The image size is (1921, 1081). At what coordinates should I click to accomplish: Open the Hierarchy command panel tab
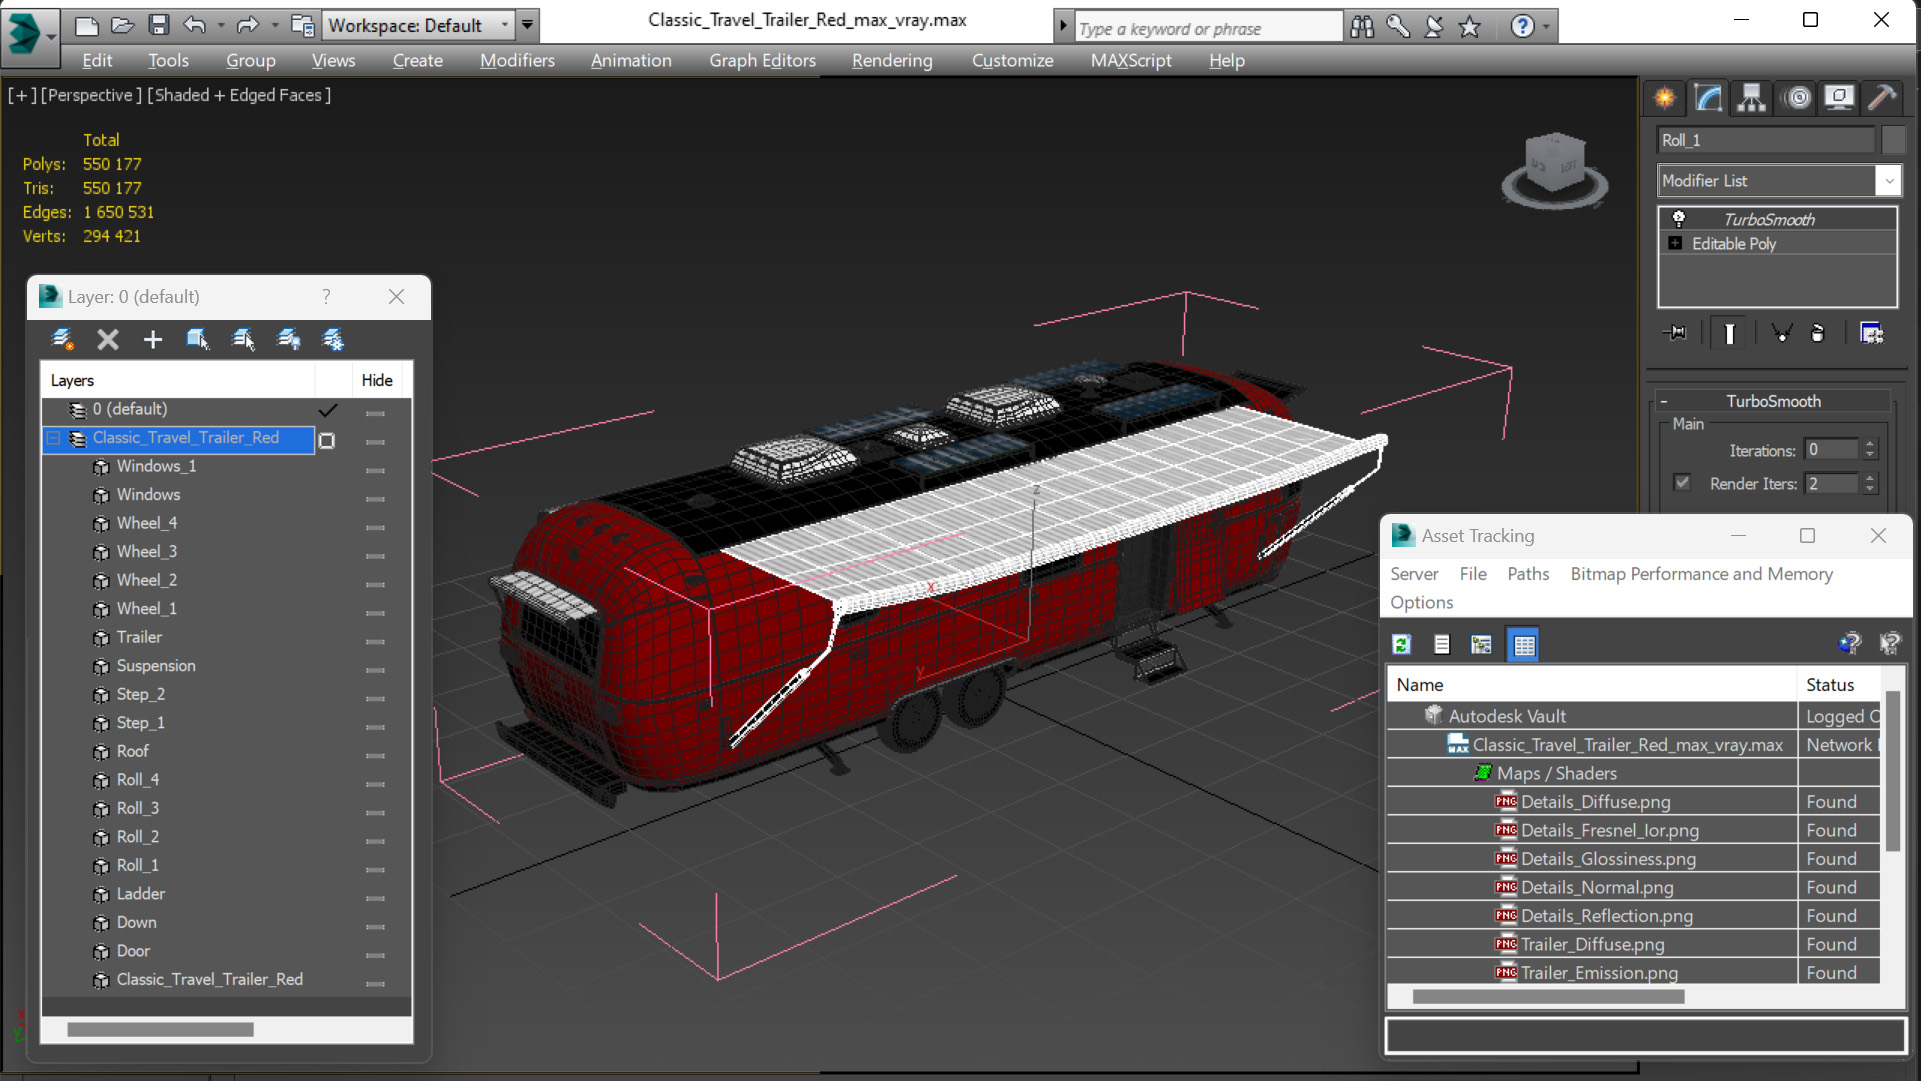(x=1751, y=97)
